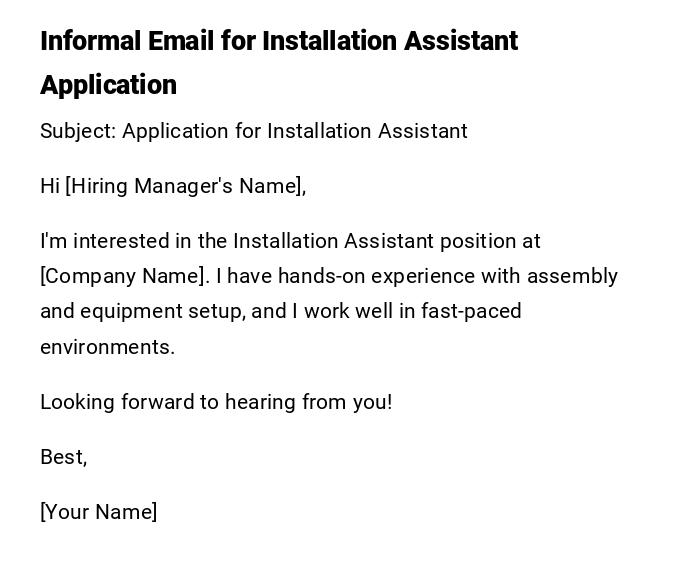
Task: Click the word "environments." ending the paragraph
Action: tap(107, 347)
